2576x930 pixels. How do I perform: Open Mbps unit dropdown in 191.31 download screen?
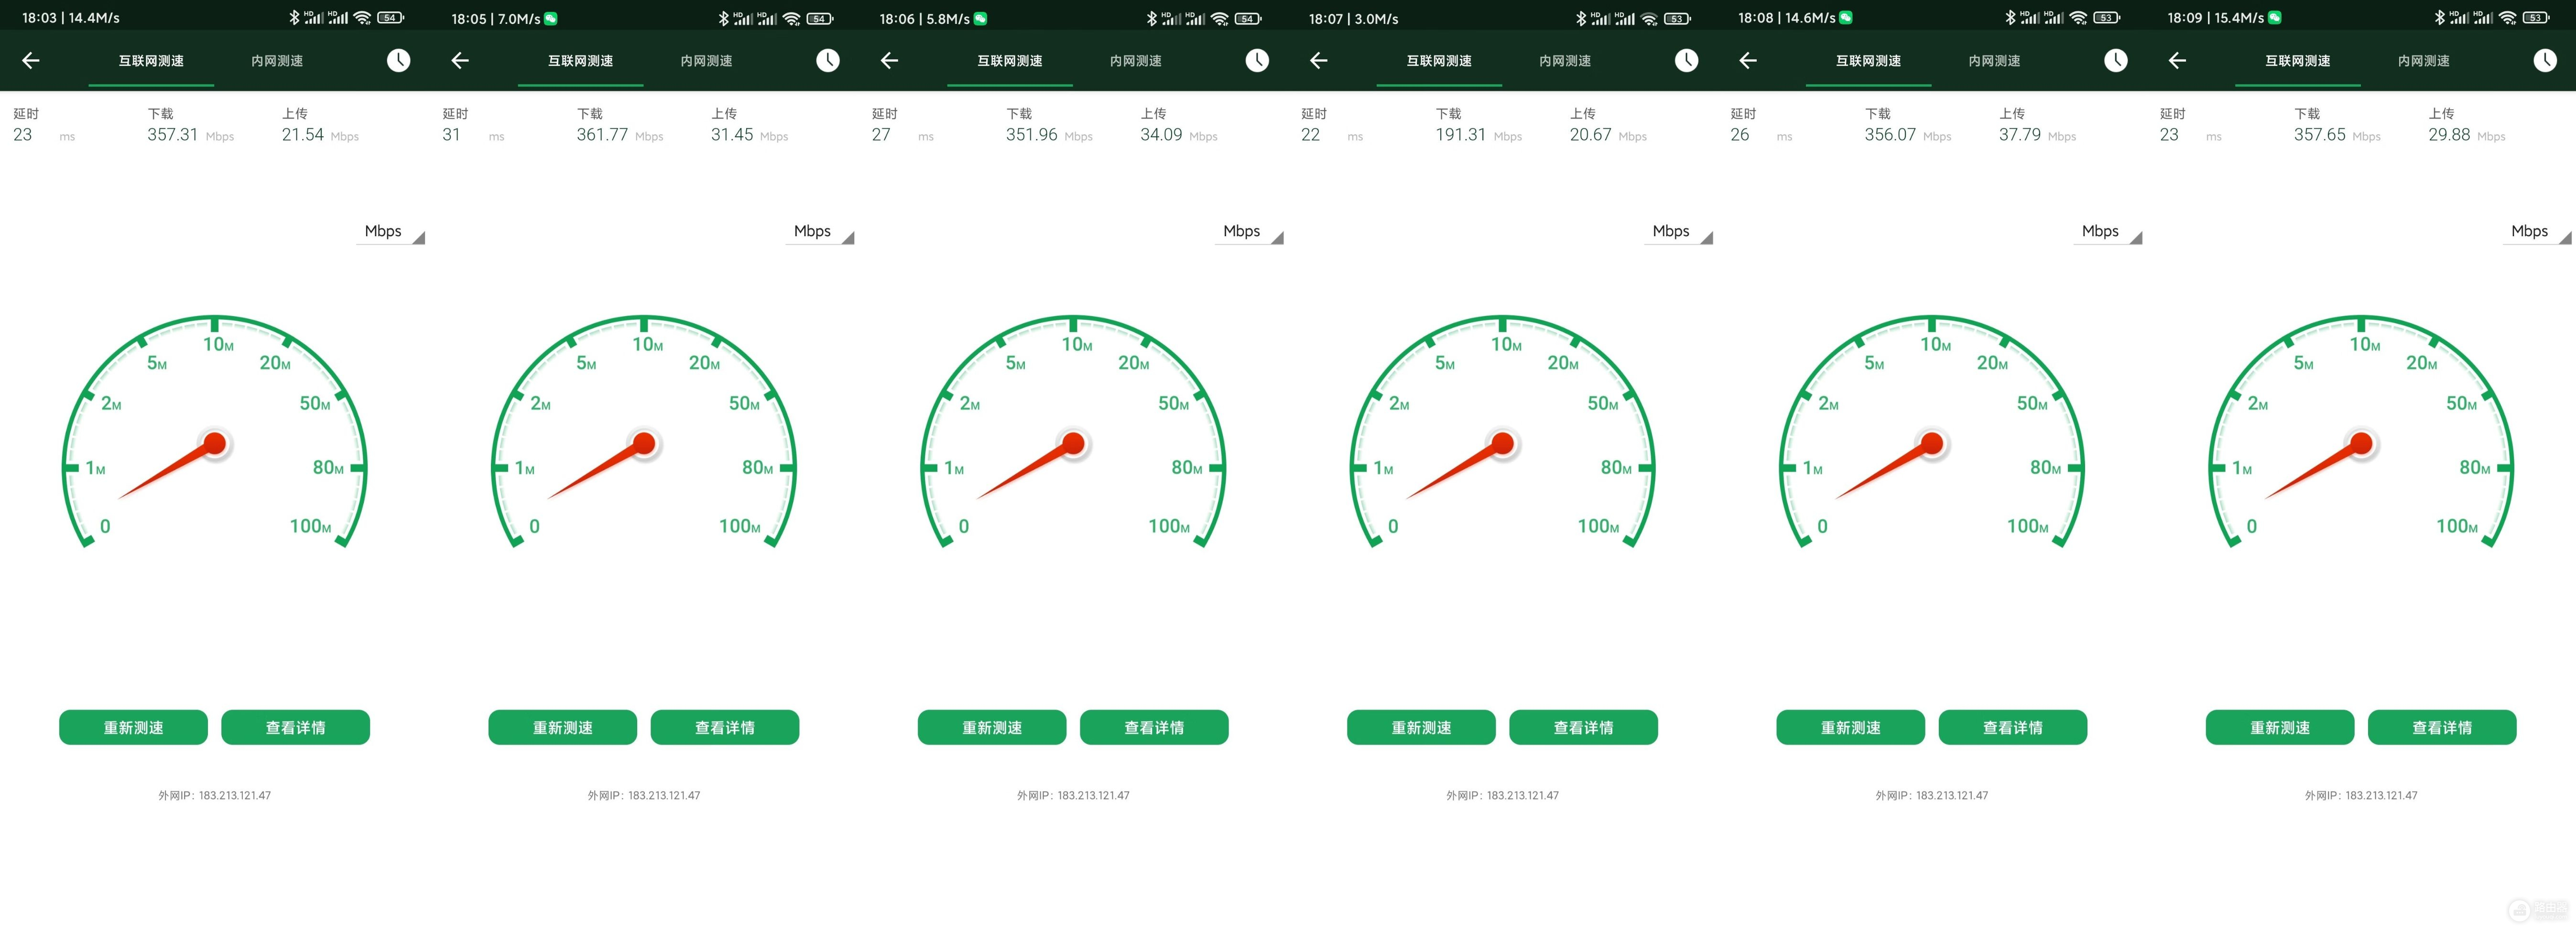(1679, 231)
